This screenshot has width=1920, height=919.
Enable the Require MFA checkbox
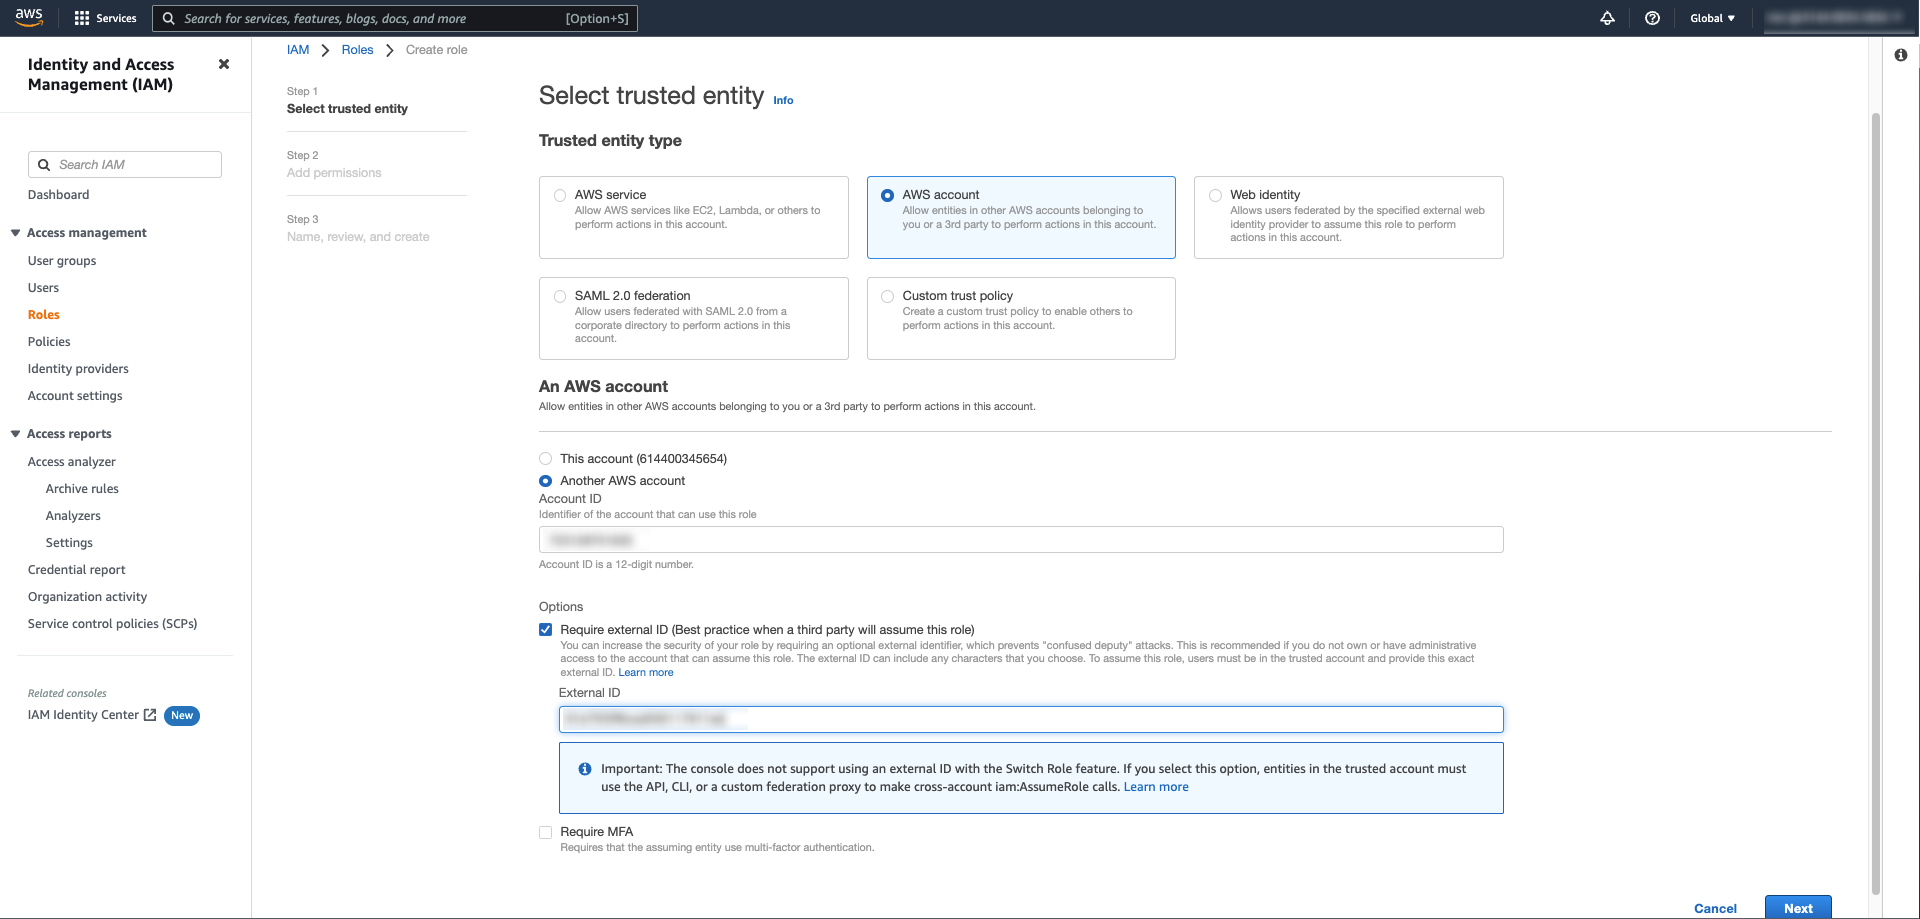click(x=545, y=832)
